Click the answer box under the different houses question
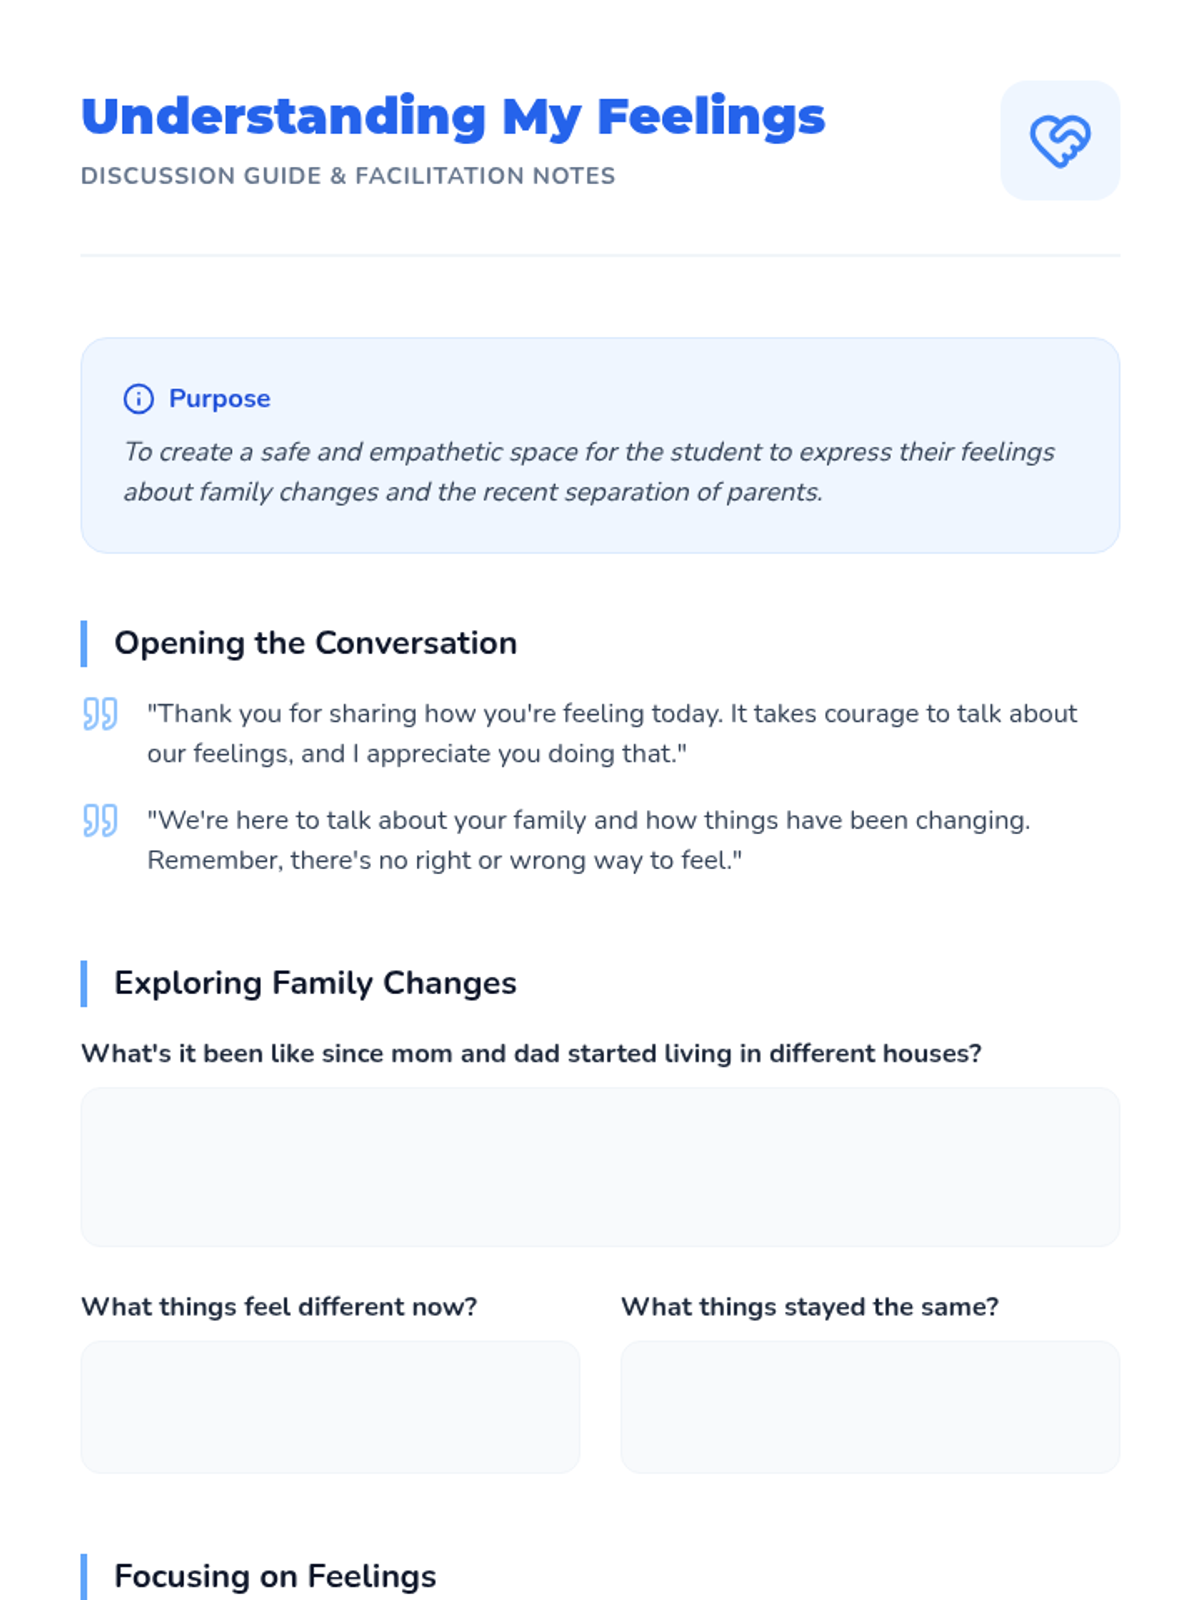 (600, 1167)
